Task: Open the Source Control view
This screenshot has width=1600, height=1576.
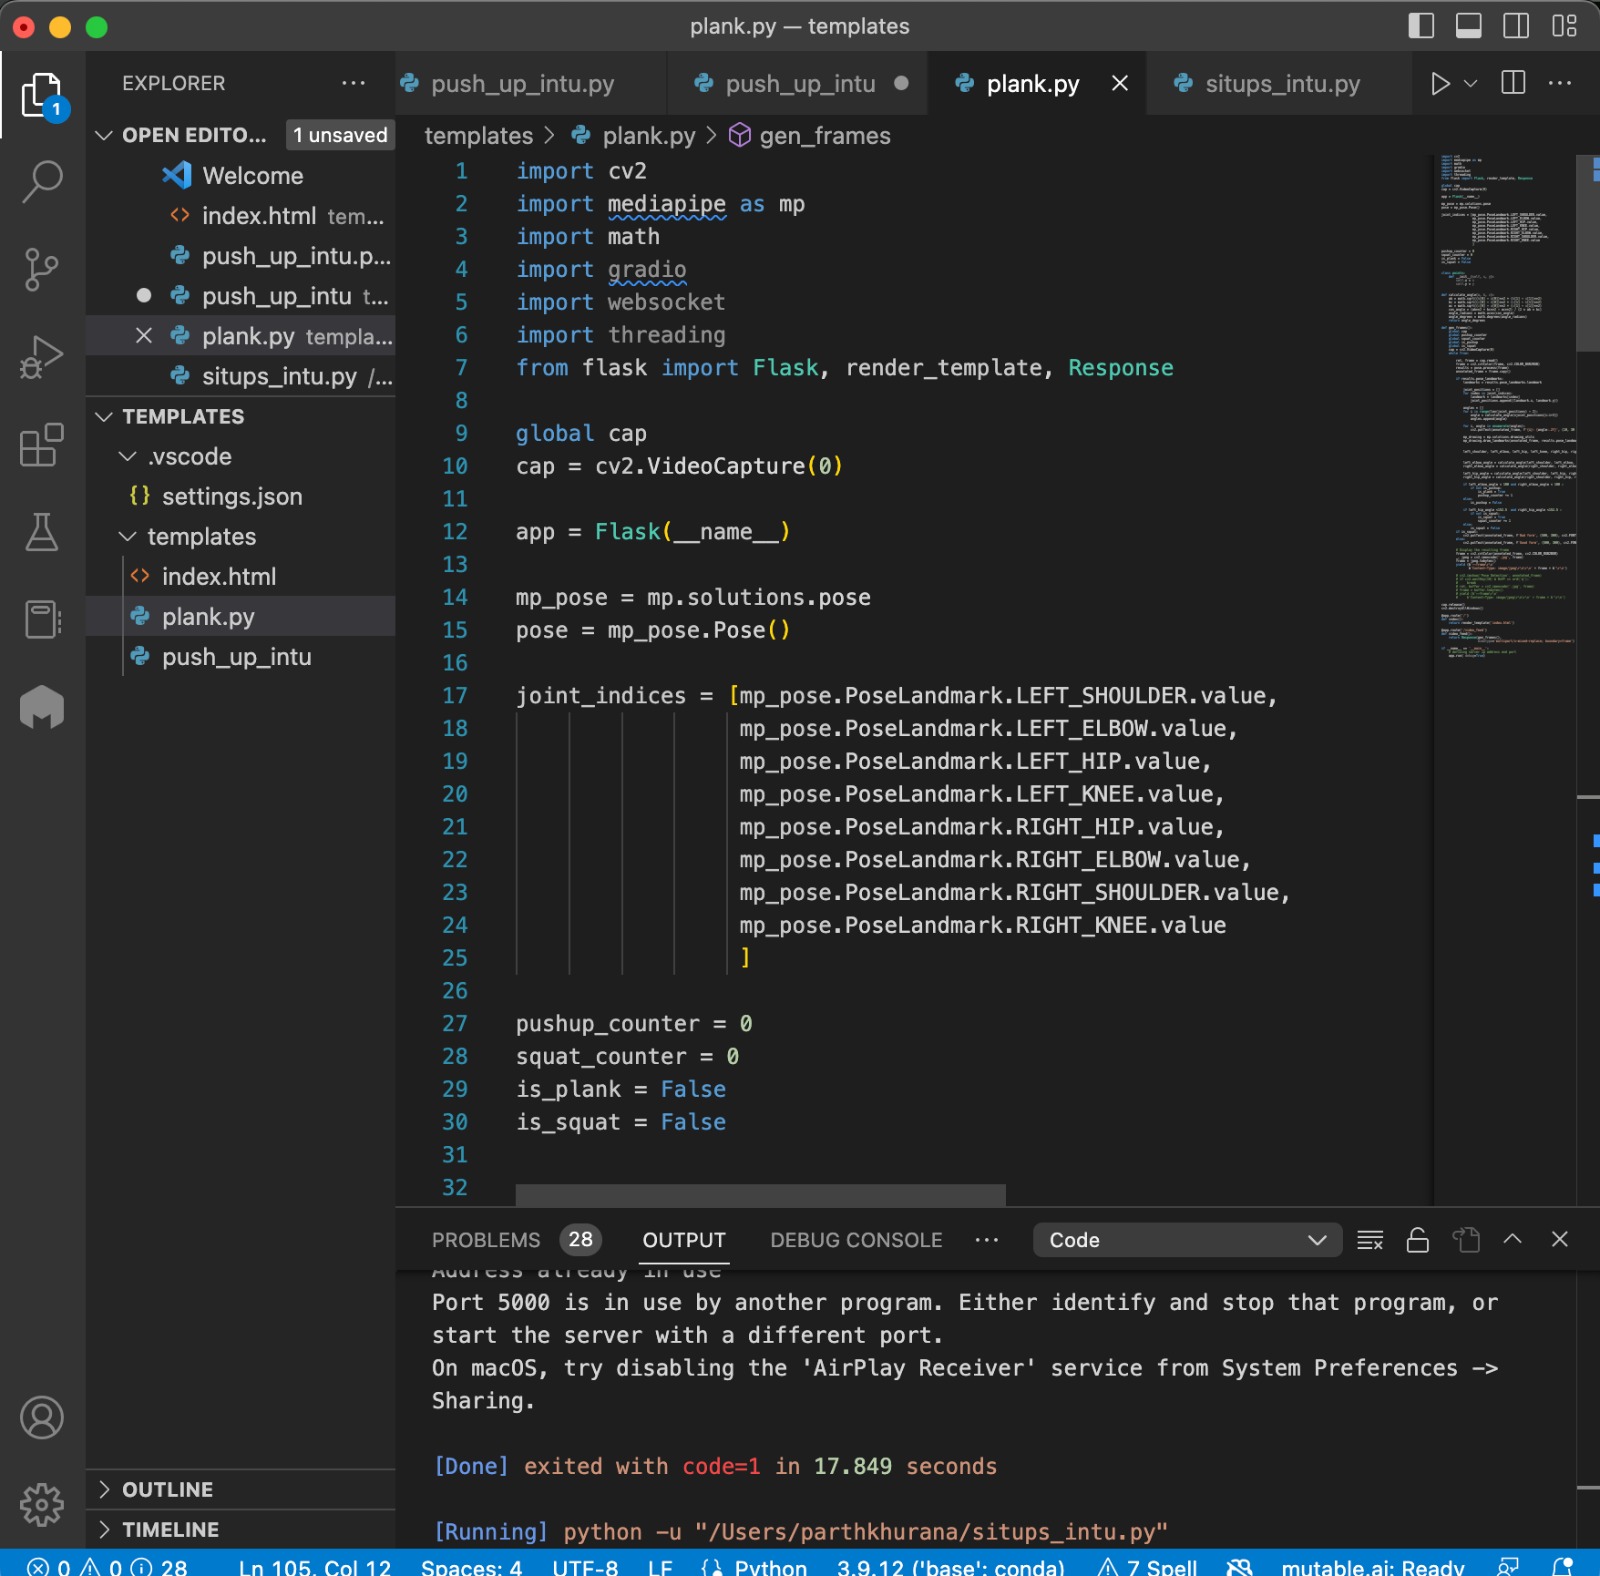Action: pyautogui.click(x=42, y=269)
